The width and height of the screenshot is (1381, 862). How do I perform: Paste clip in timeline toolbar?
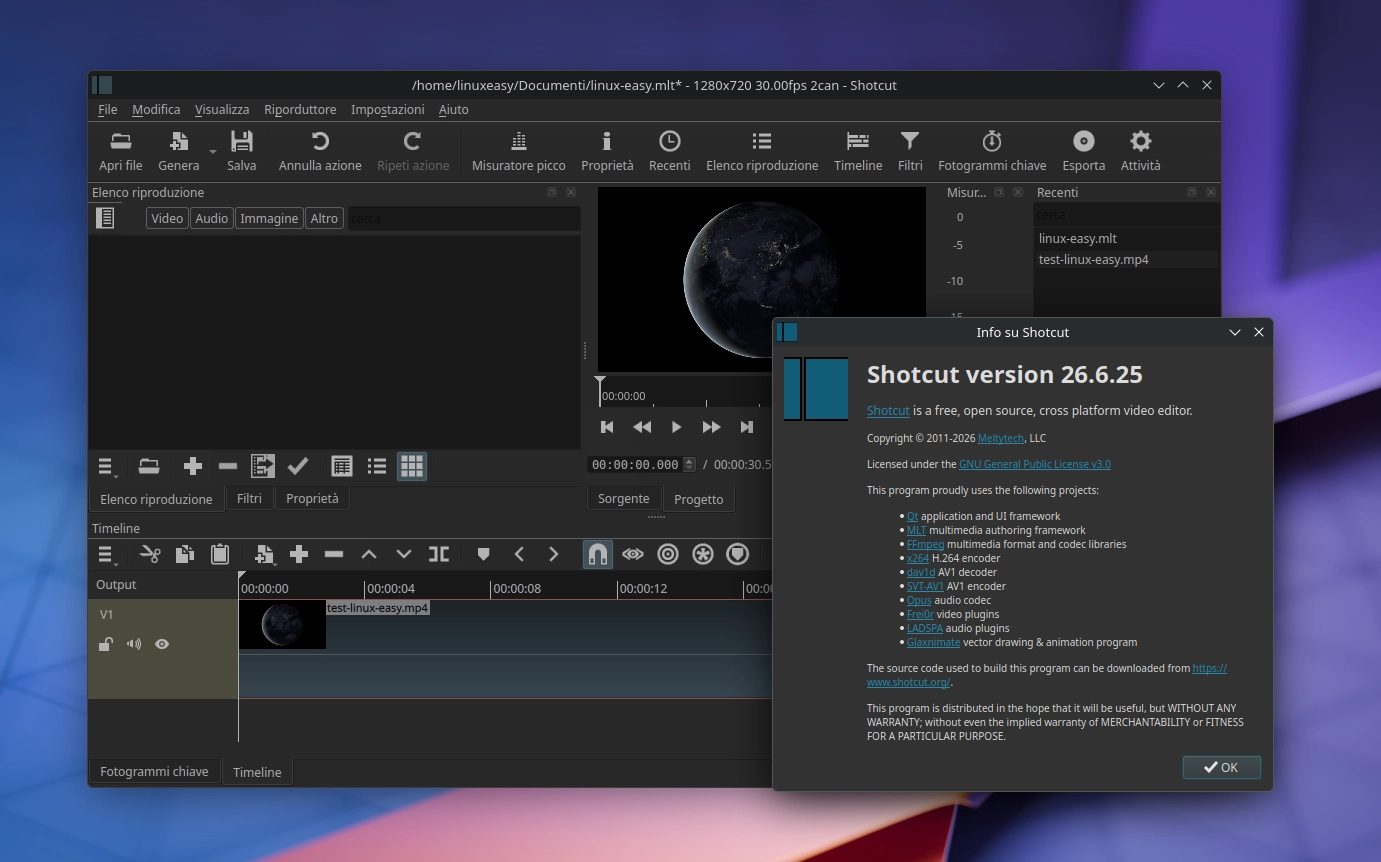220,554
